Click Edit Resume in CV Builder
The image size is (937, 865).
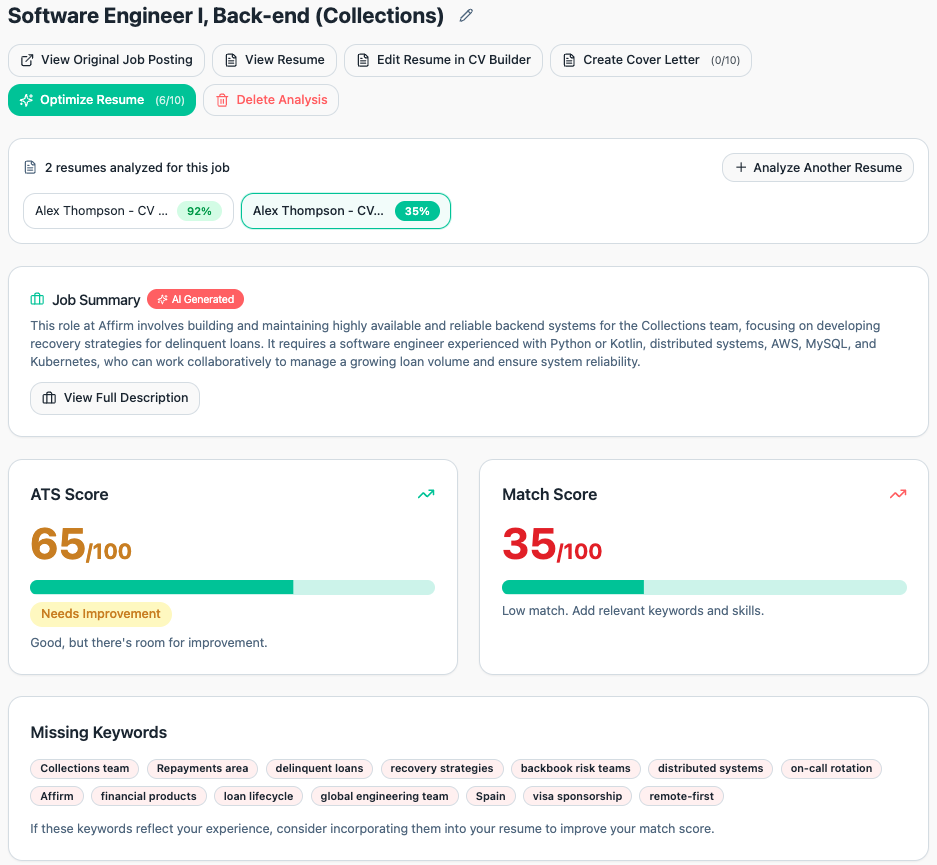click(443, 60)
